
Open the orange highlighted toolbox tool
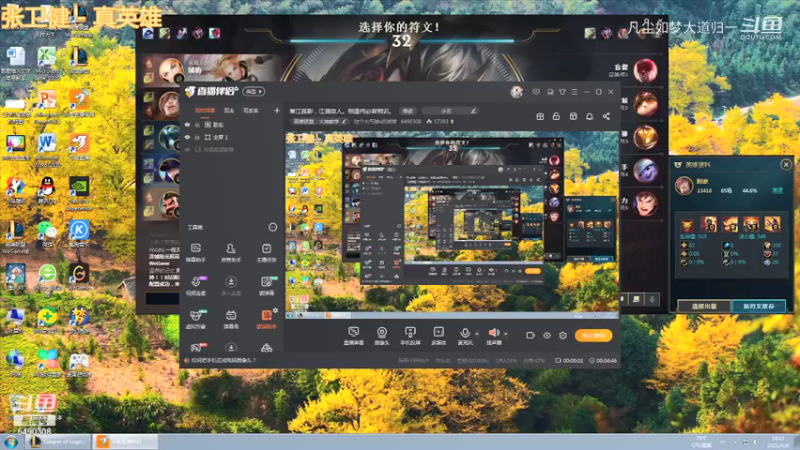(266, 319)
